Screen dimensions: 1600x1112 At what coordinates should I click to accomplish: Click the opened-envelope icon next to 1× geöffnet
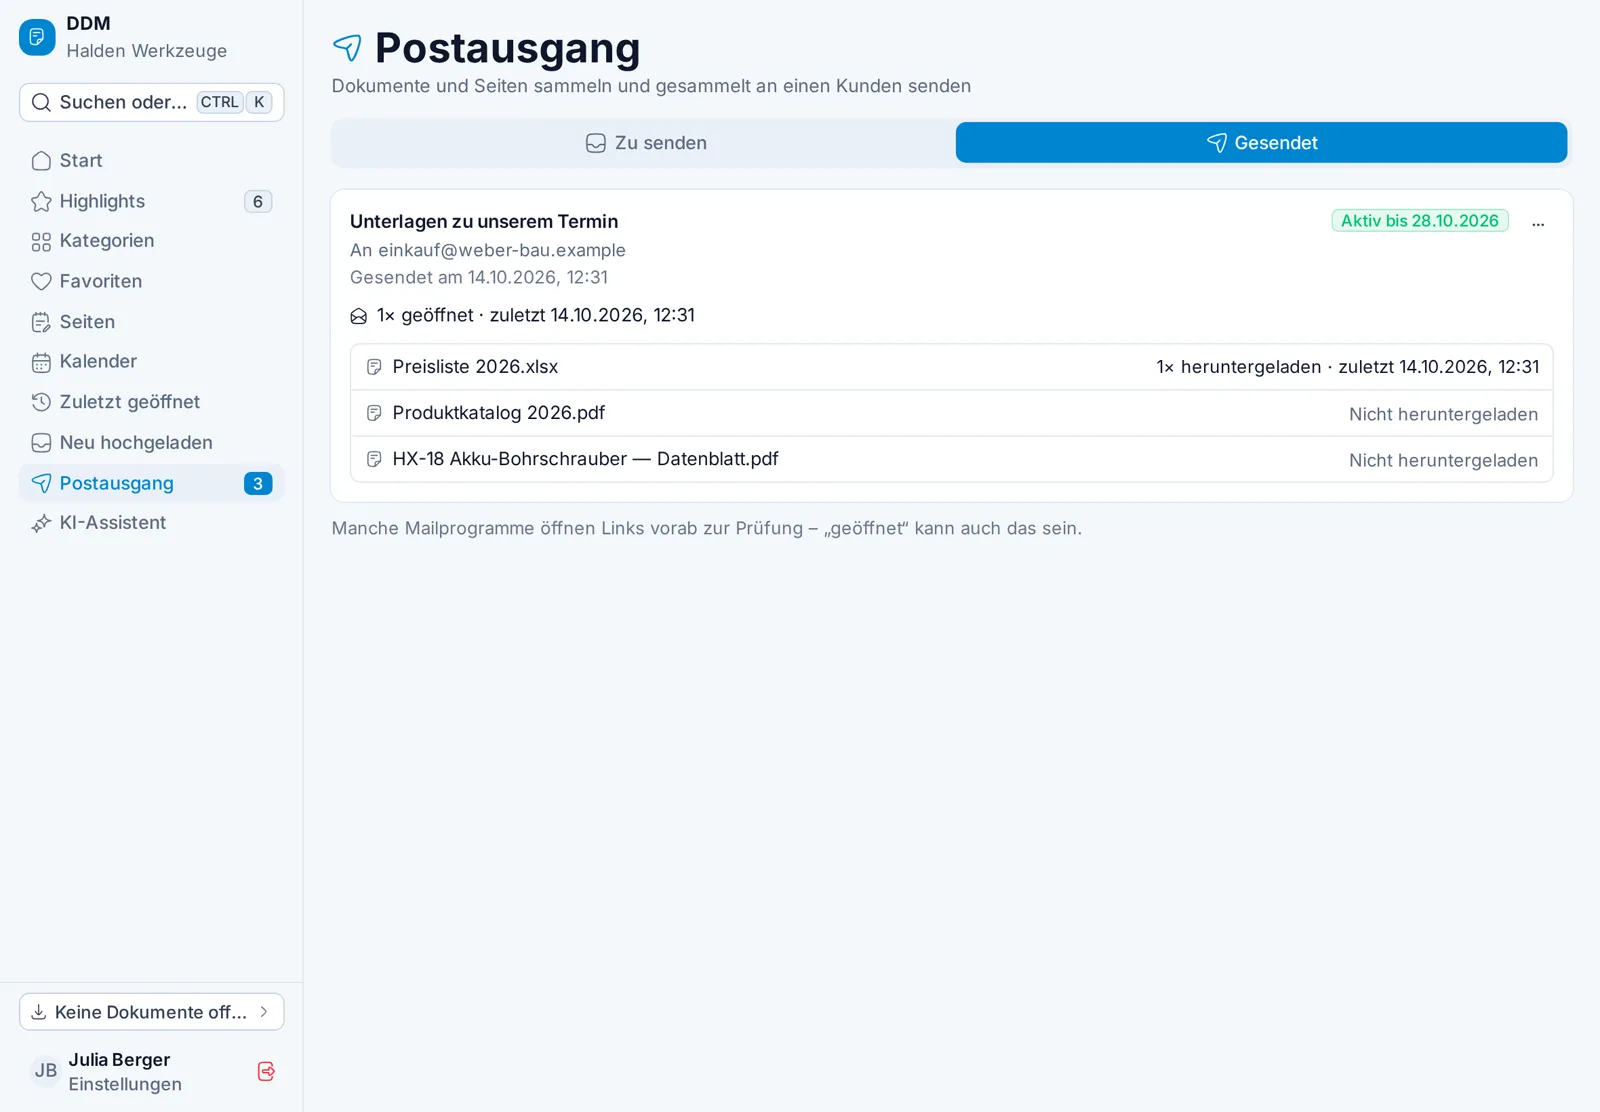[x=359, y=316]
